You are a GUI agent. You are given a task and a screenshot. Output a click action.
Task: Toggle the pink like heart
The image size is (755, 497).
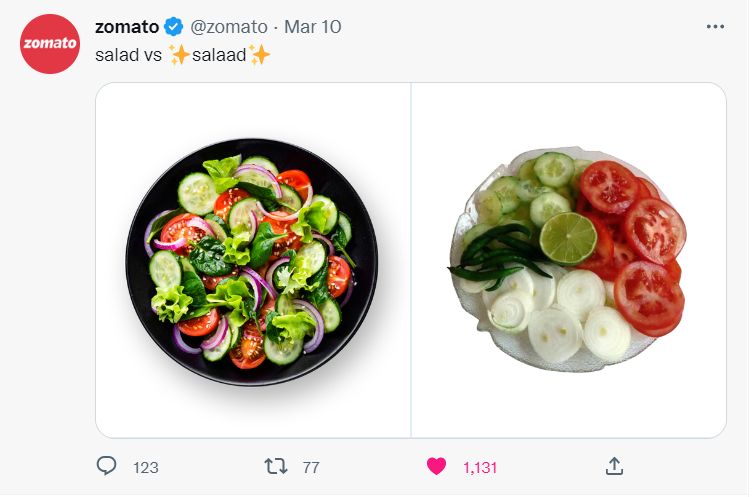click(436, 466)
